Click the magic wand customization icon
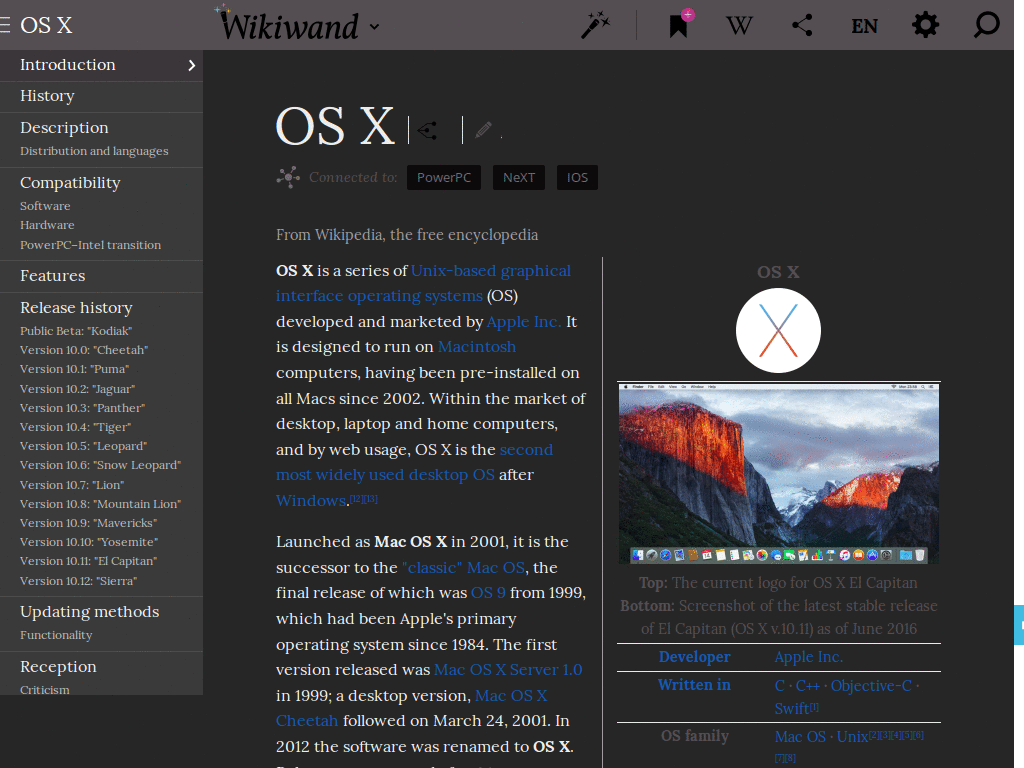Image resolution: width=1024 pixels, height=768 pixels. [594, 24]
